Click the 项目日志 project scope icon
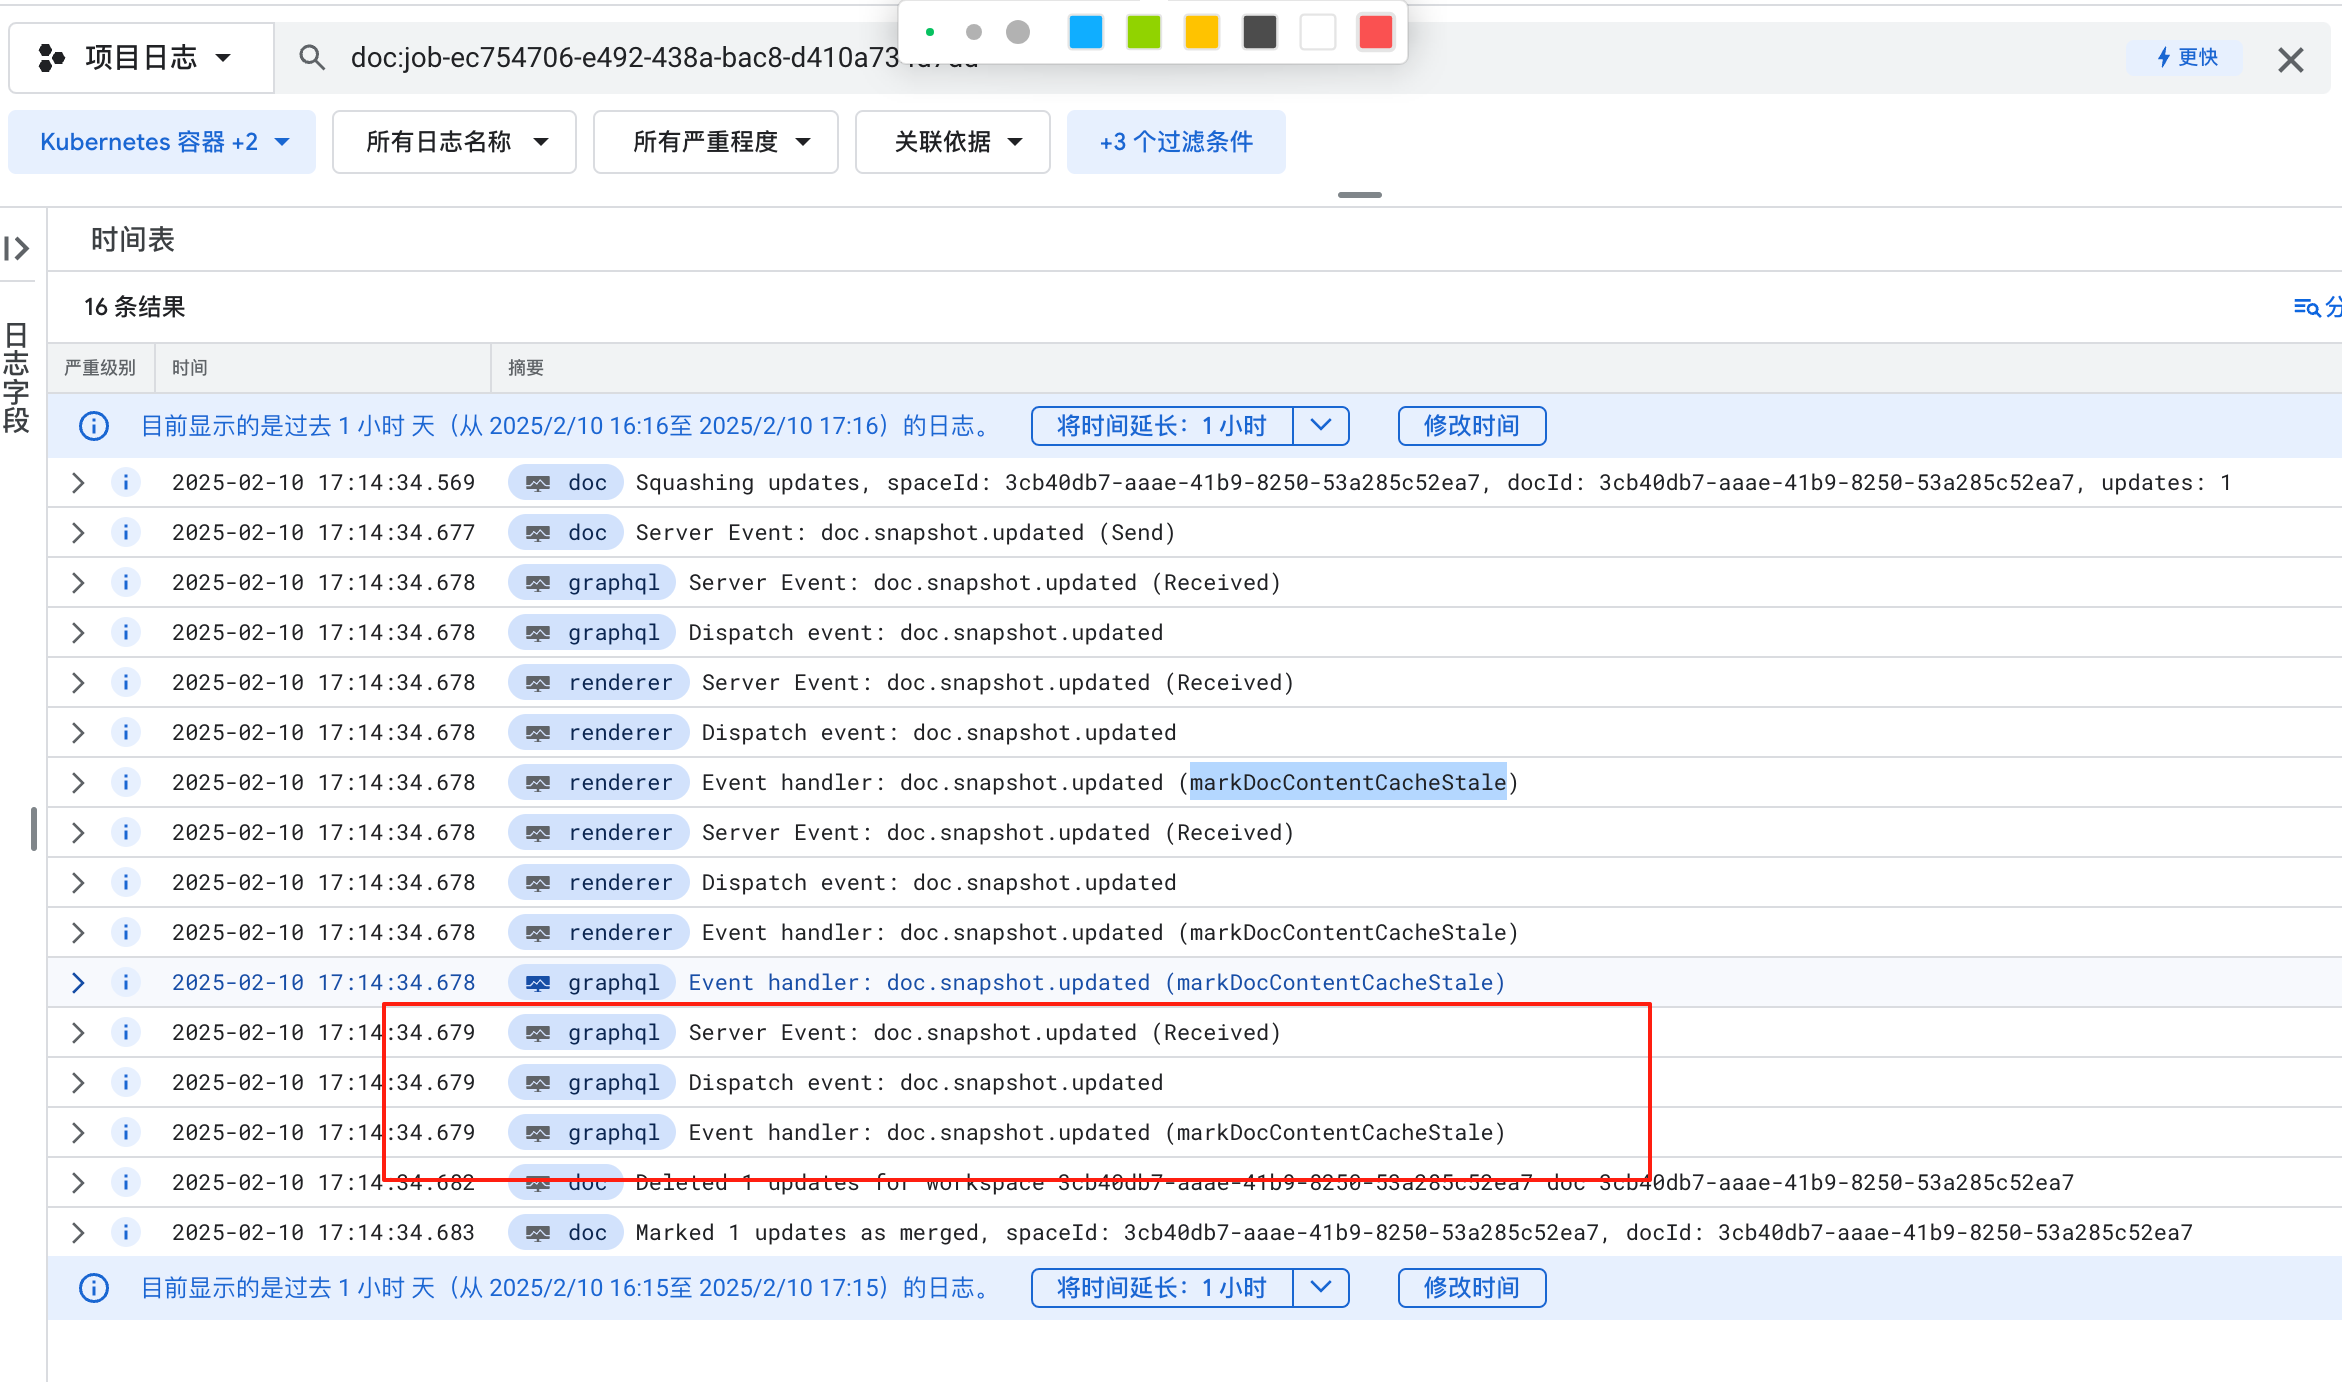Viewport: 2342px width, 1382px height. click(x=52, y=58)
